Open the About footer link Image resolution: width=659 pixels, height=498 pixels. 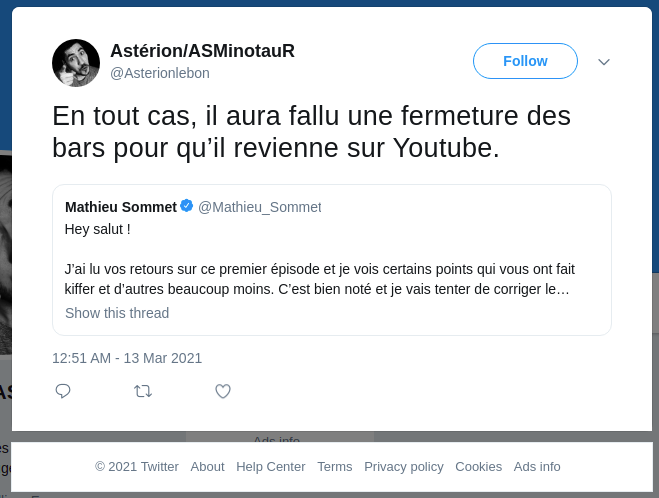(x=207, y=466)
